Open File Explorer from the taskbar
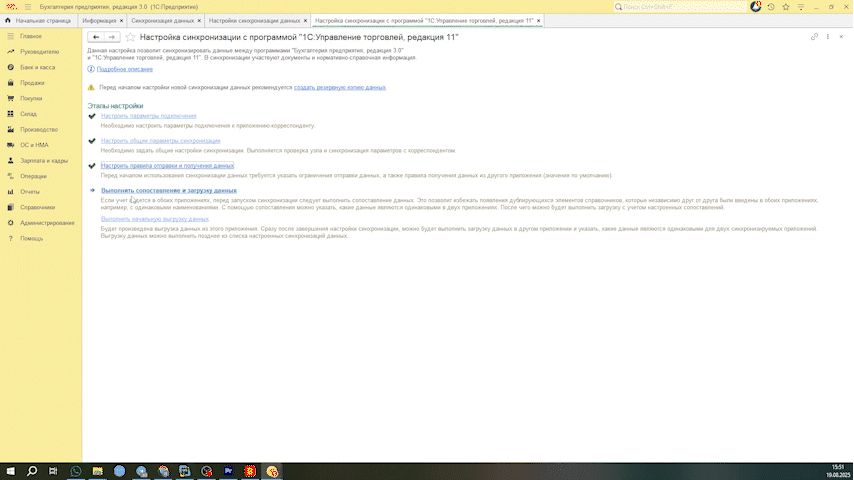 pos(97,471)
